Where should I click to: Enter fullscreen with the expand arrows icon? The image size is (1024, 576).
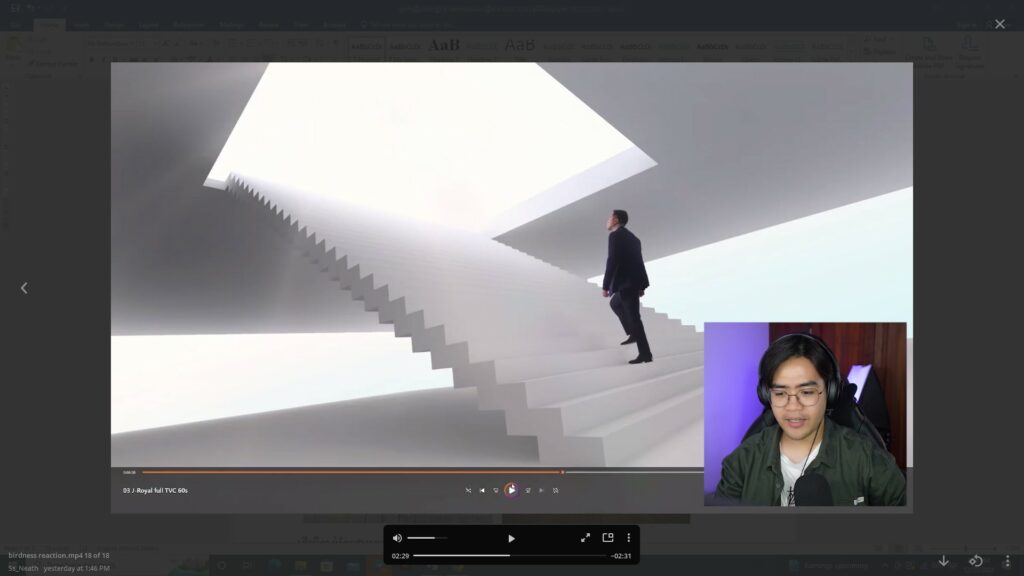click(585, 538)
